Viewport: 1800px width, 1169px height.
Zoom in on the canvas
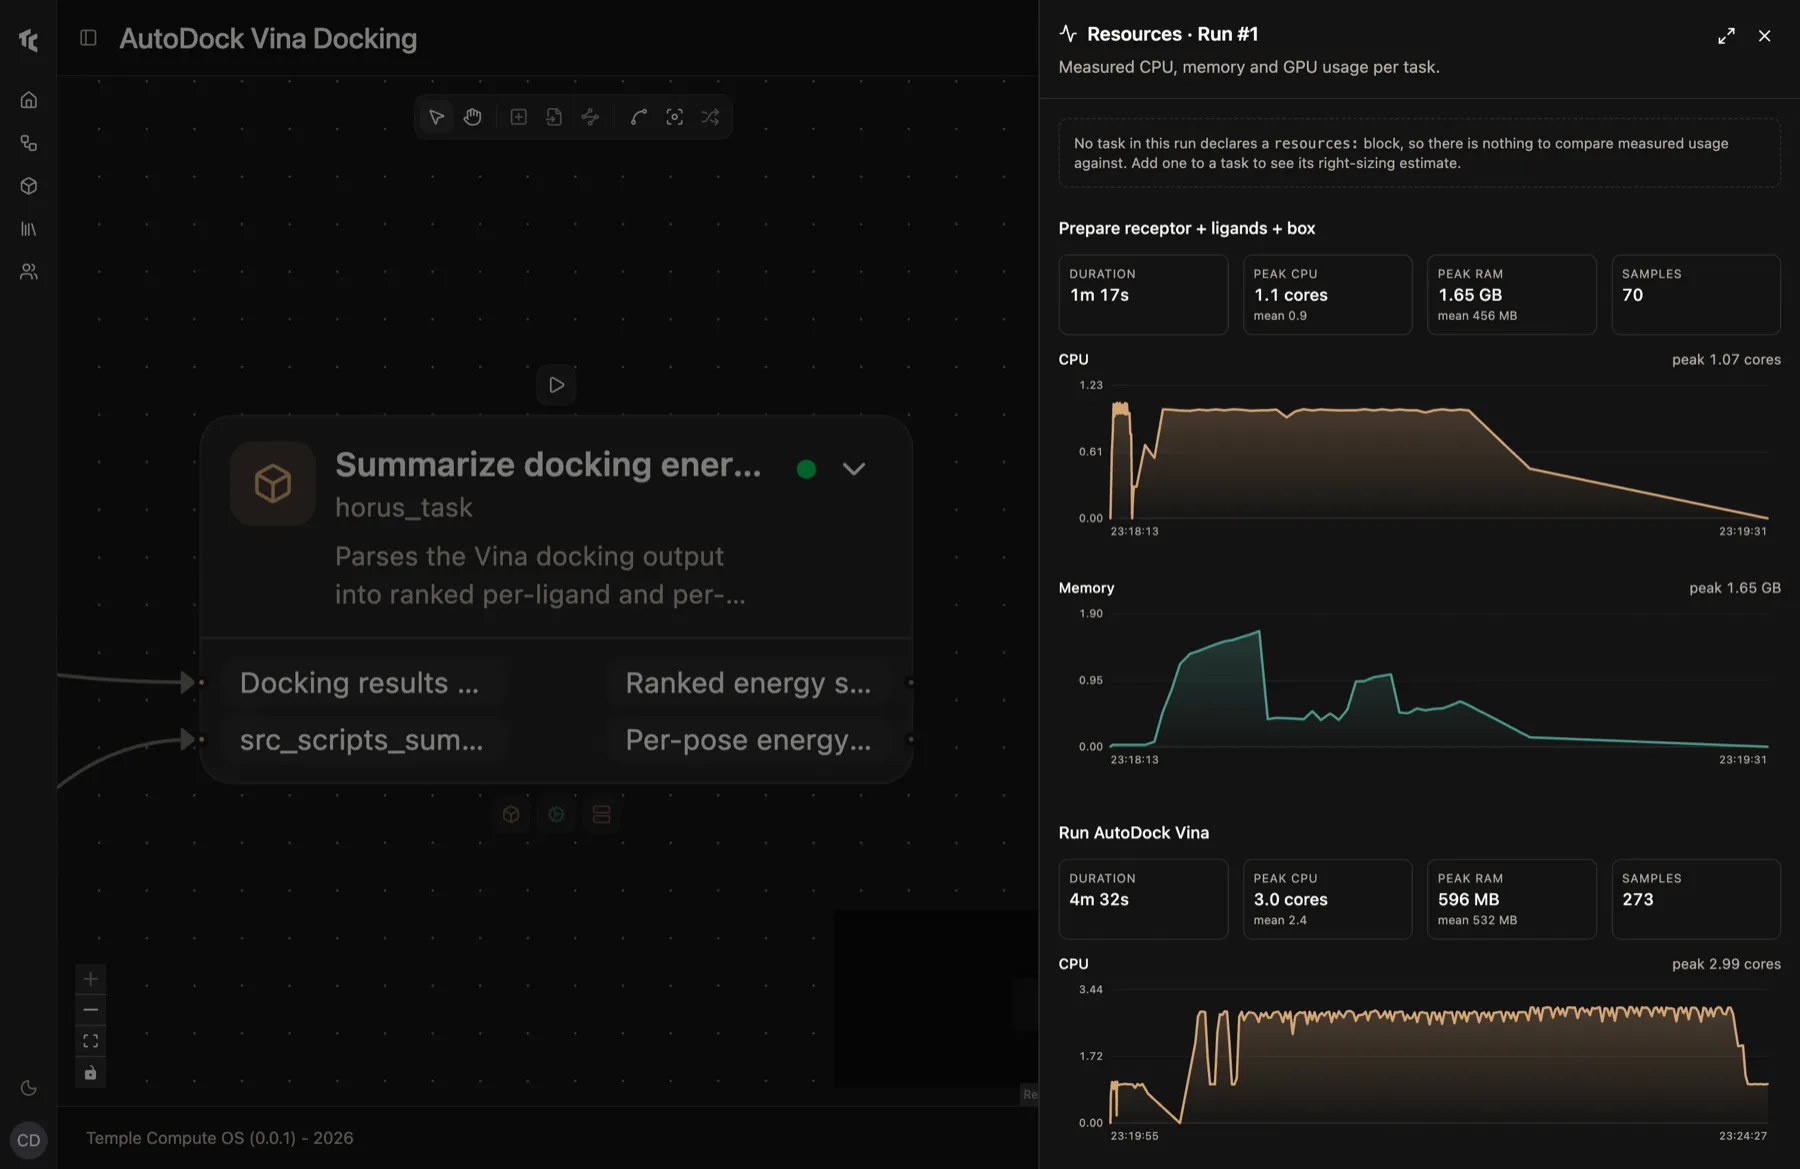click(x=90, y=979)
